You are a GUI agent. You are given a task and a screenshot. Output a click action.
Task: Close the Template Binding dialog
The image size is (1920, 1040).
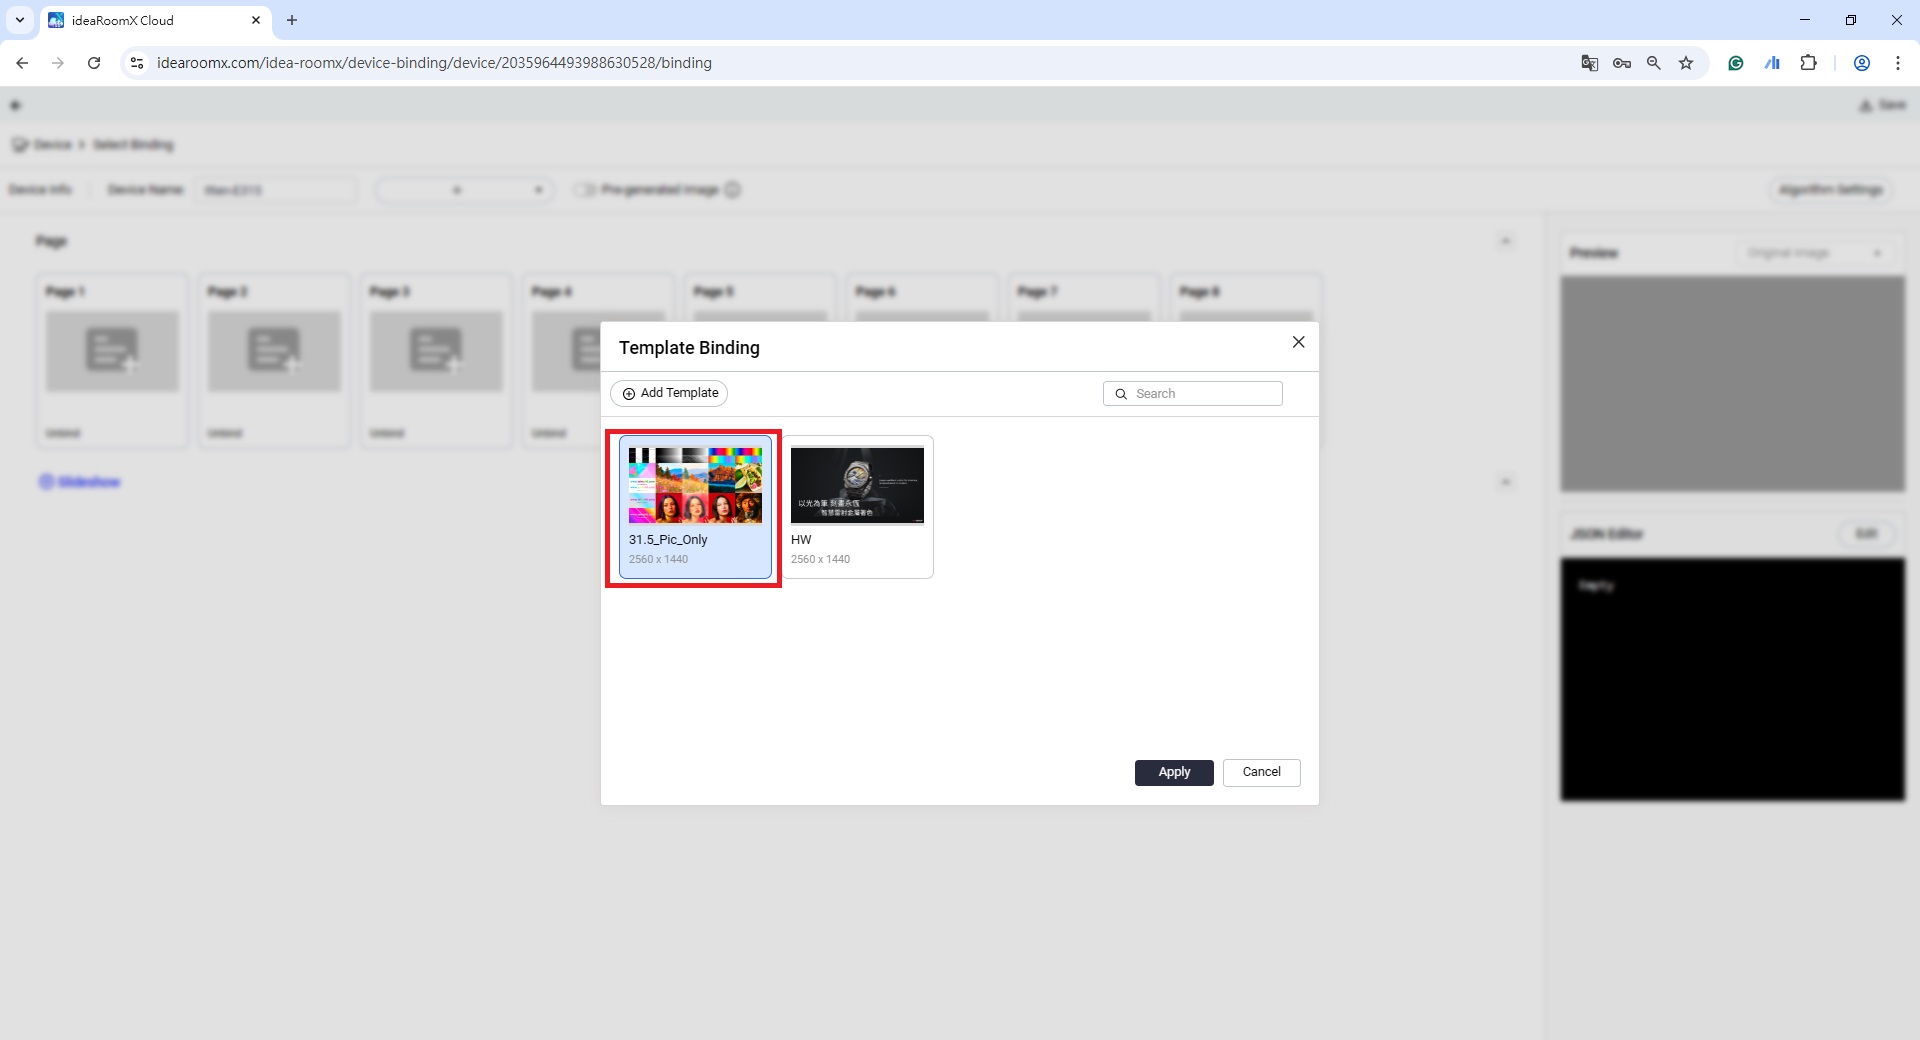[1298, 342]
